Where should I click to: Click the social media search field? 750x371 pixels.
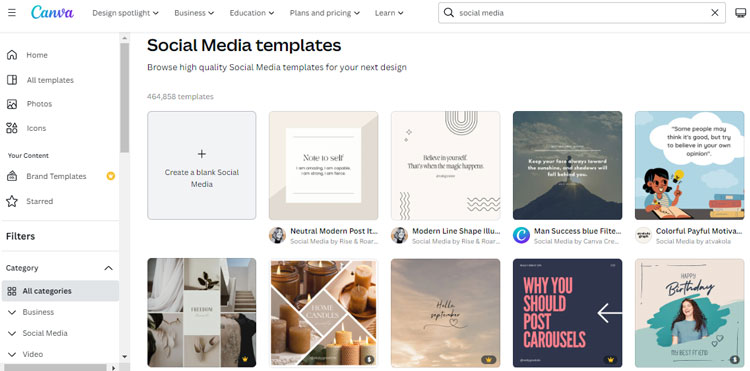(582, 13)
